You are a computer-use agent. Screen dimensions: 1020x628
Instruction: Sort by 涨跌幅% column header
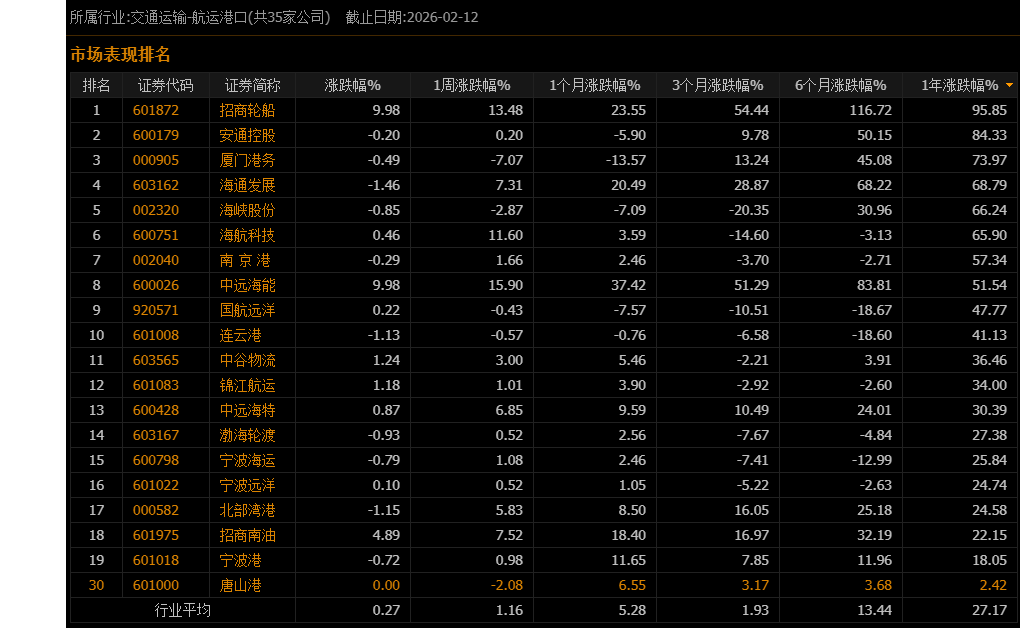point(353,85)
